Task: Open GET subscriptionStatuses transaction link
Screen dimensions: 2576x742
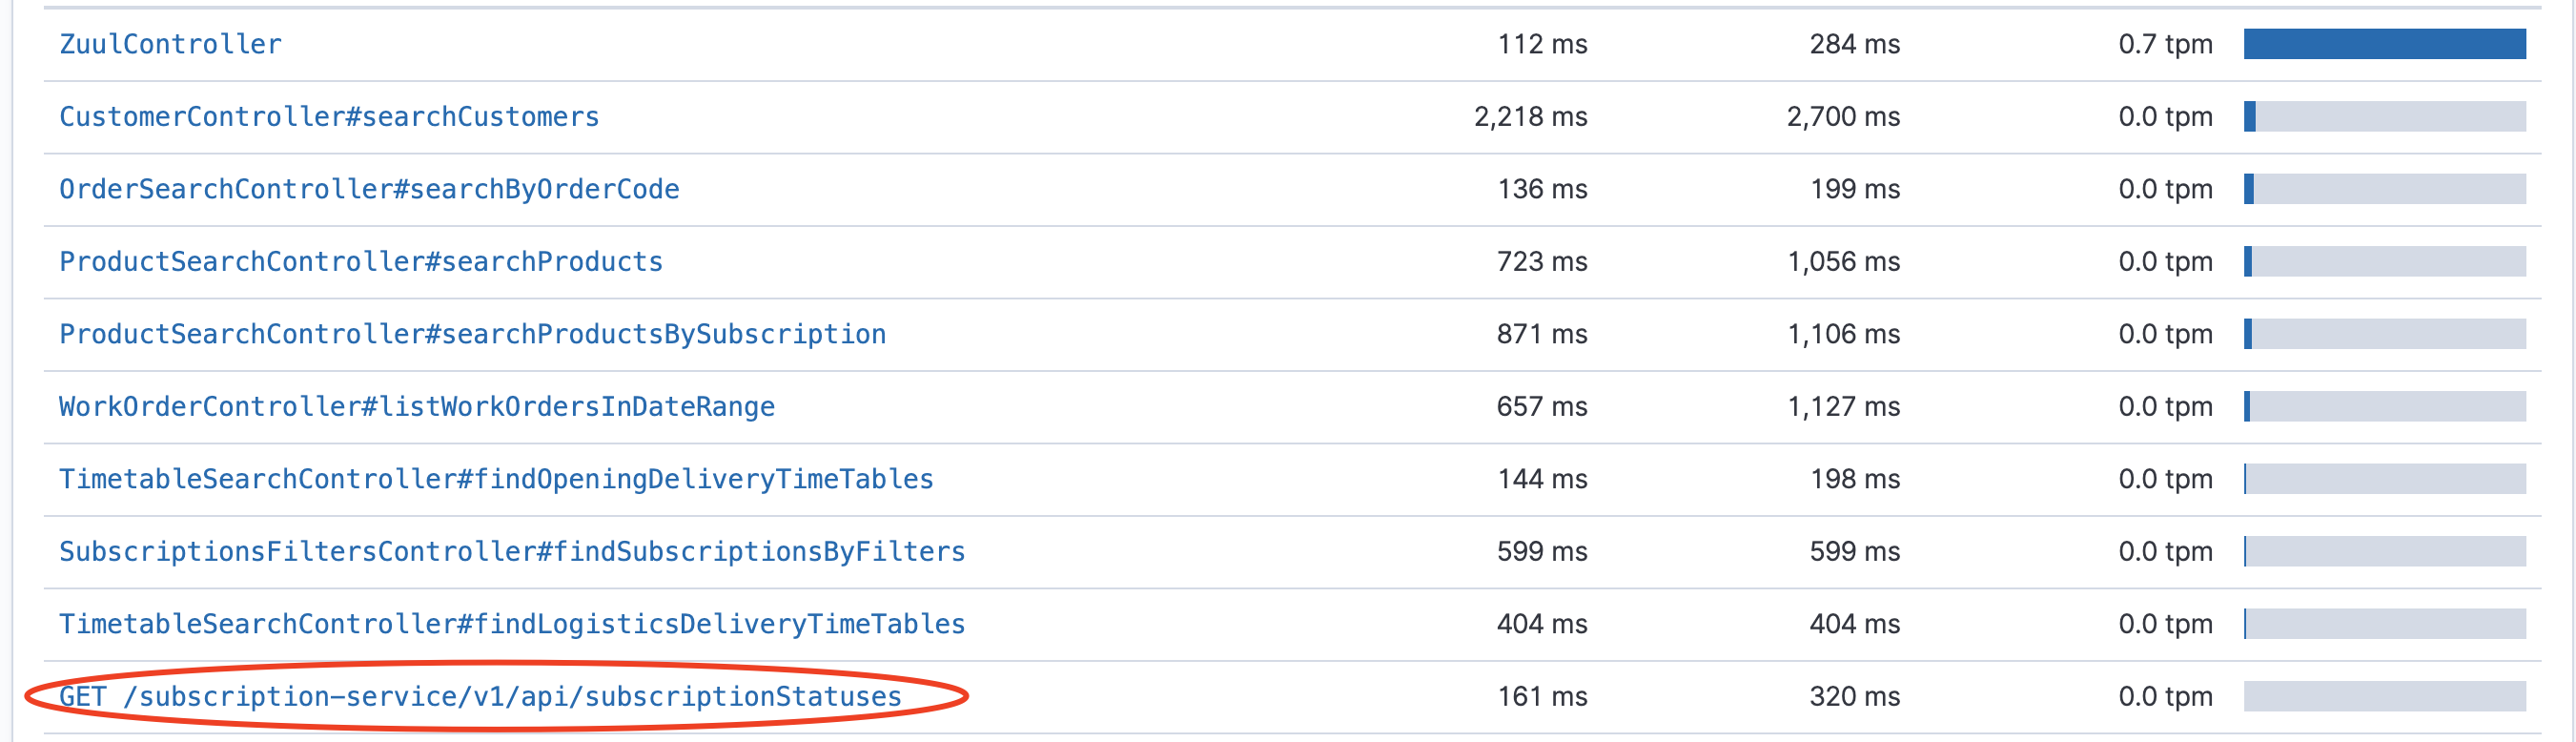Action: (480, 697)
